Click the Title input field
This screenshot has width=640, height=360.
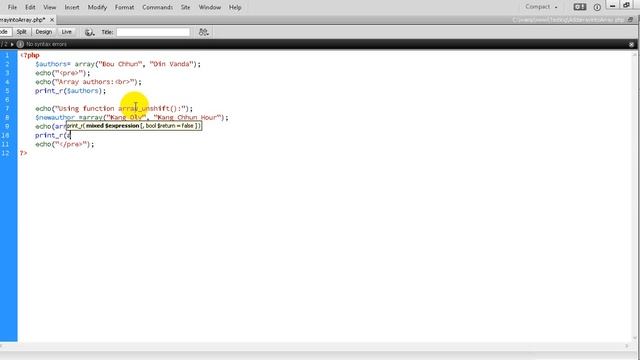point(153,32)
